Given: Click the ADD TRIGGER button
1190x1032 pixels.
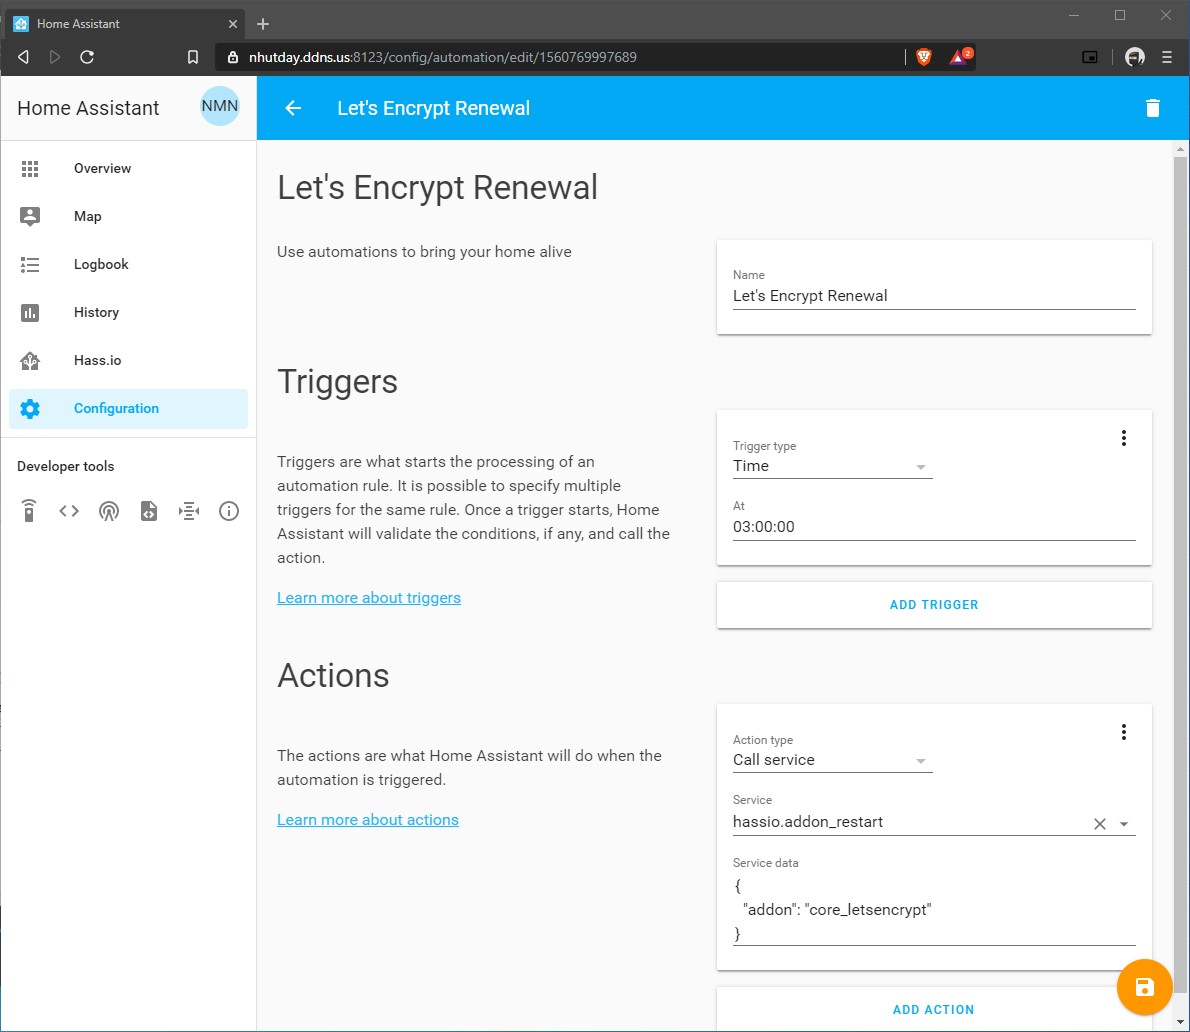Looking at the screenshot, I should pos(933,605).
